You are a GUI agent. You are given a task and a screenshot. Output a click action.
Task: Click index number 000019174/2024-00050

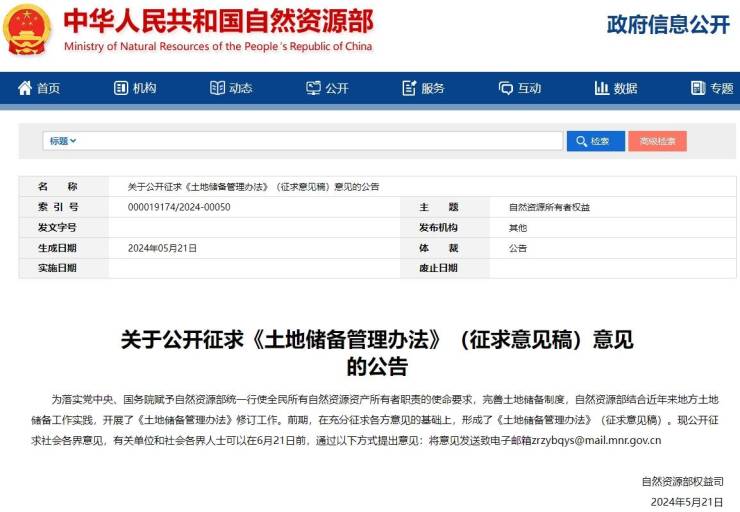[x=179, y=207]
